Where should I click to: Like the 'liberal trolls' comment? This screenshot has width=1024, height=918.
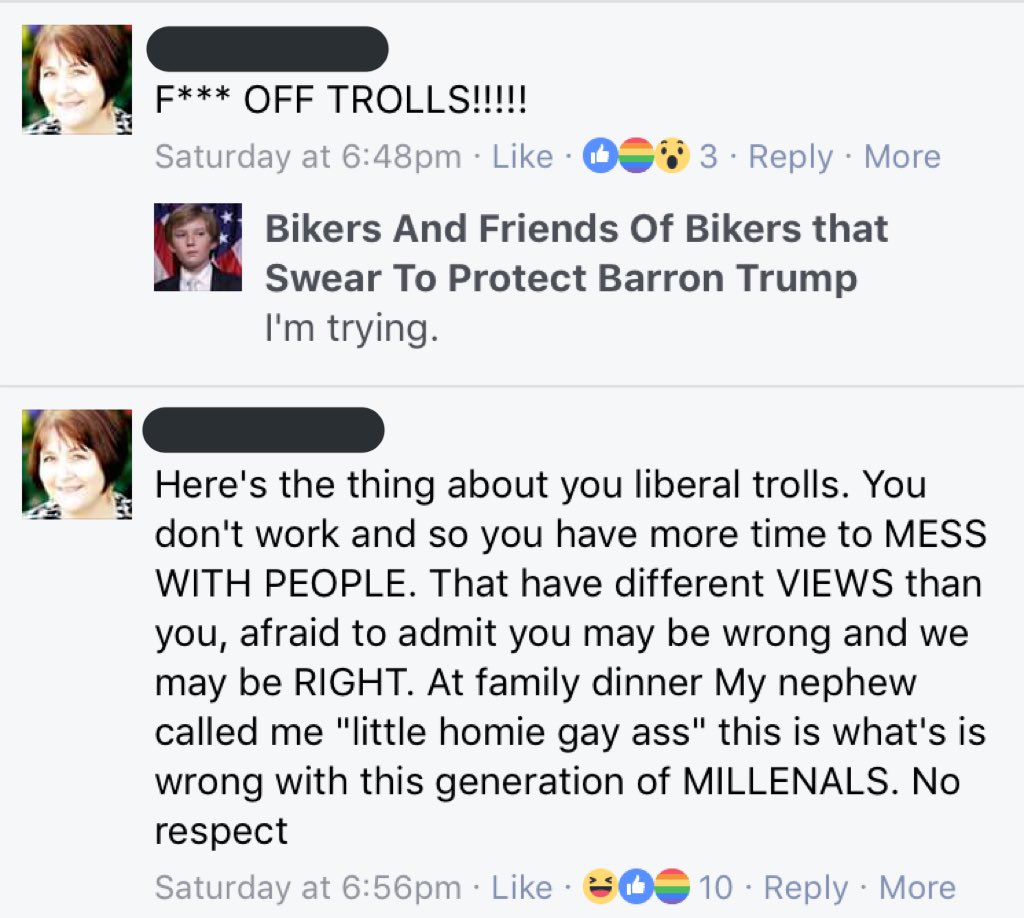click(522, 887)
